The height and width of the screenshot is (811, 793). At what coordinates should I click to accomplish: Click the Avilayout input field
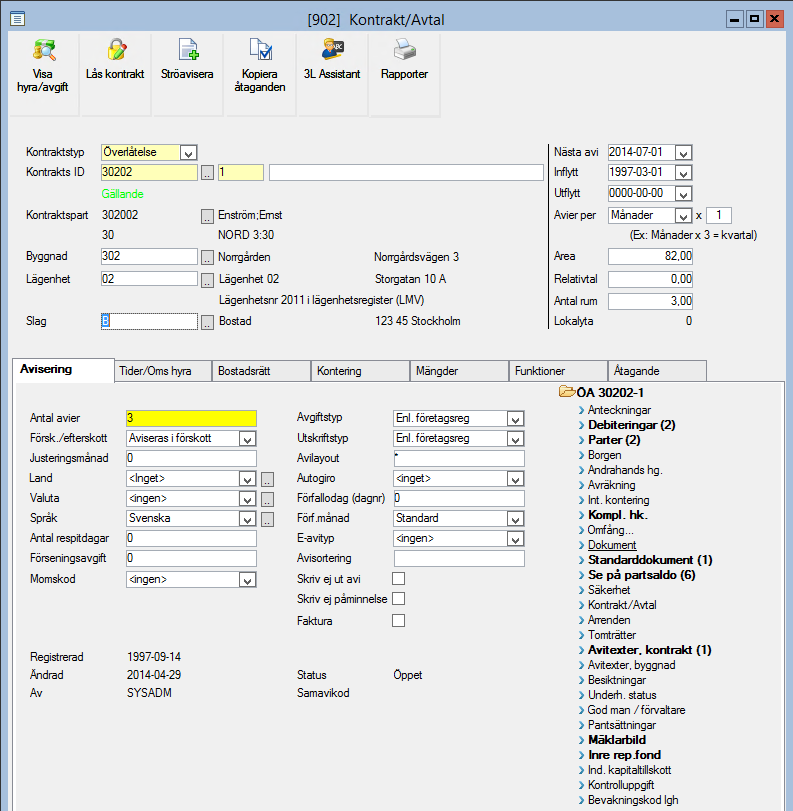click(459, 458)
